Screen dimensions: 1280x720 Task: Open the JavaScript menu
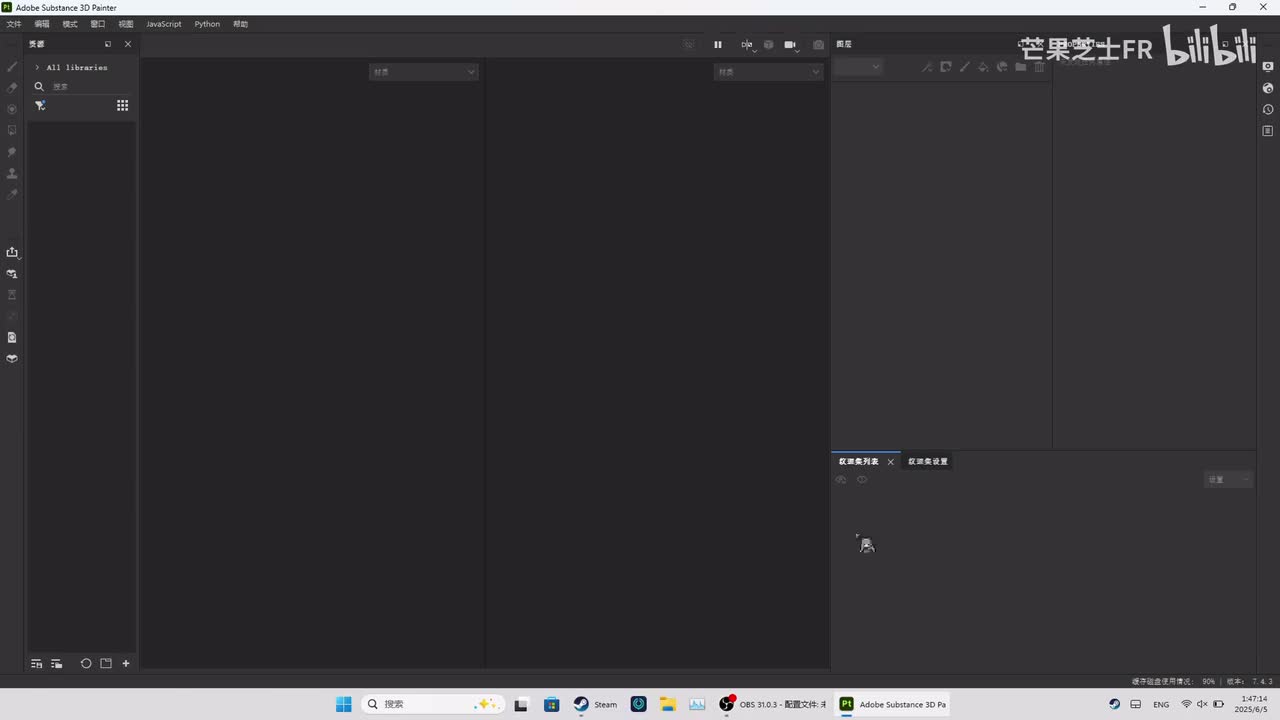[x=164, y=24]
